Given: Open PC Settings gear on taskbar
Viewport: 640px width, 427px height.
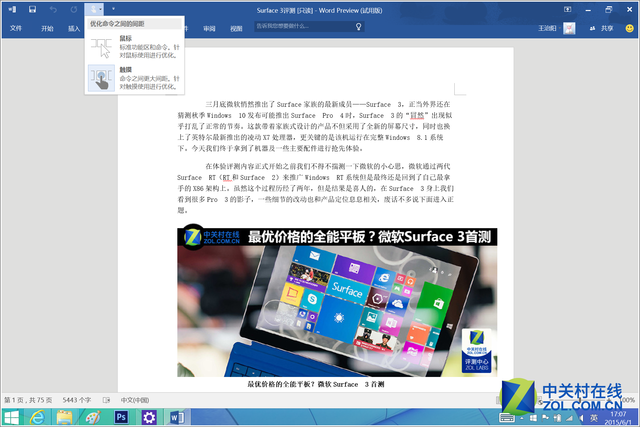Looking at the screenshot, I should [149, 417].
